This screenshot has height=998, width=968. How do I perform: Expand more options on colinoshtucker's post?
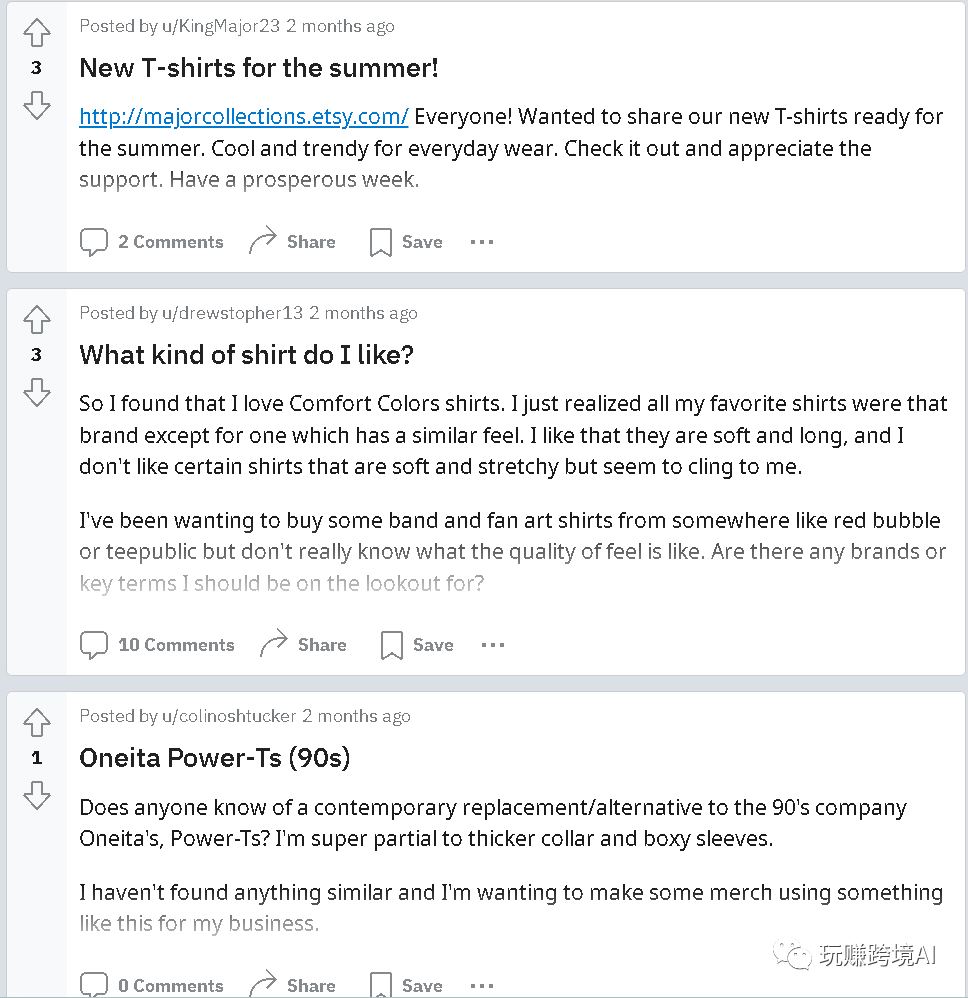(482, 985)
